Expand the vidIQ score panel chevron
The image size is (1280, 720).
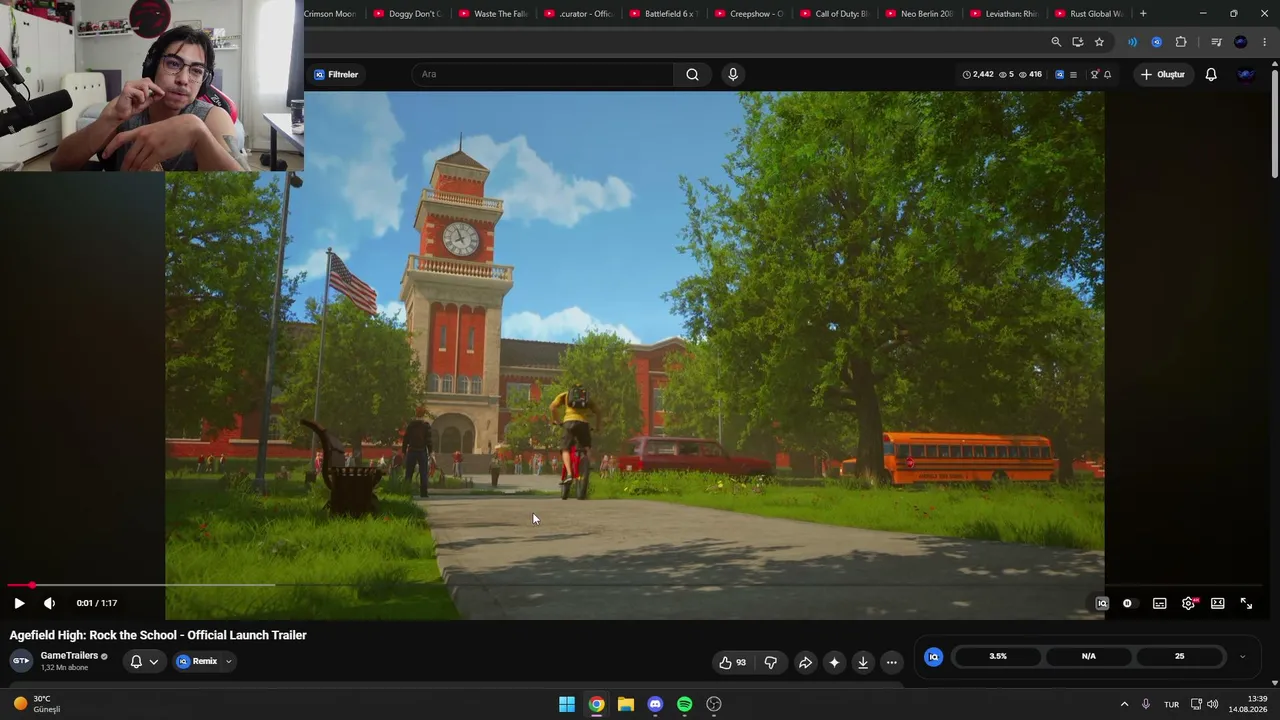tap(1242, 657)
